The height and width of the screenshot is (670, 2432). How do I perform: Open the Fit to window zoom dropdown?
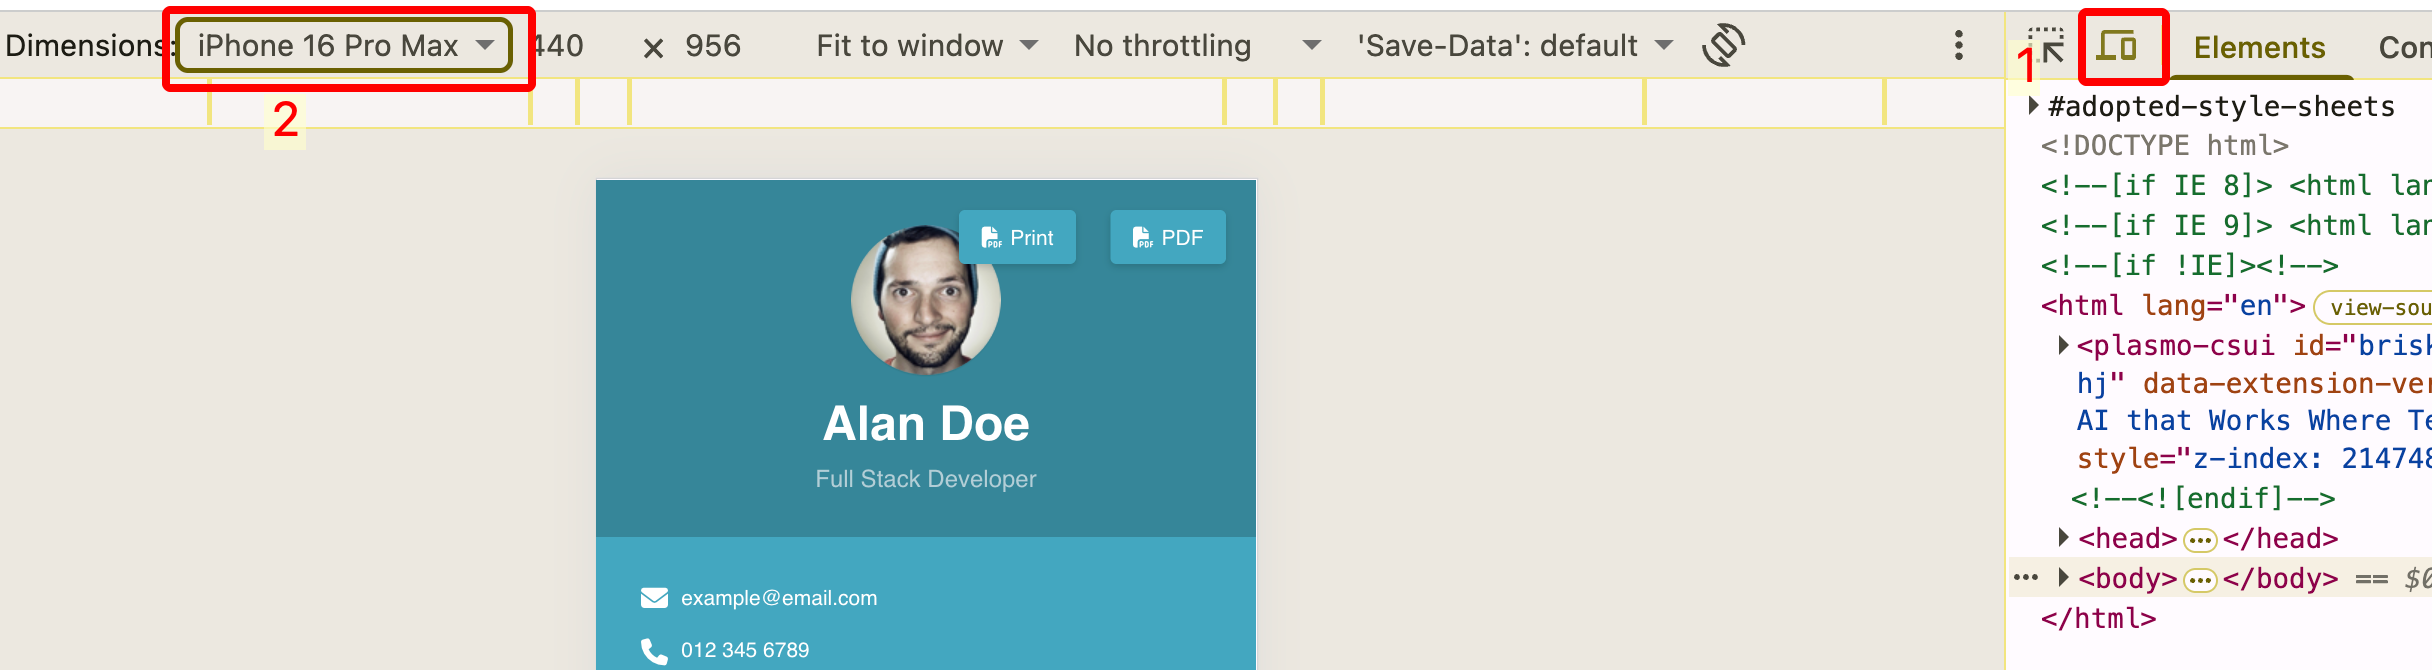coord(927,45)
